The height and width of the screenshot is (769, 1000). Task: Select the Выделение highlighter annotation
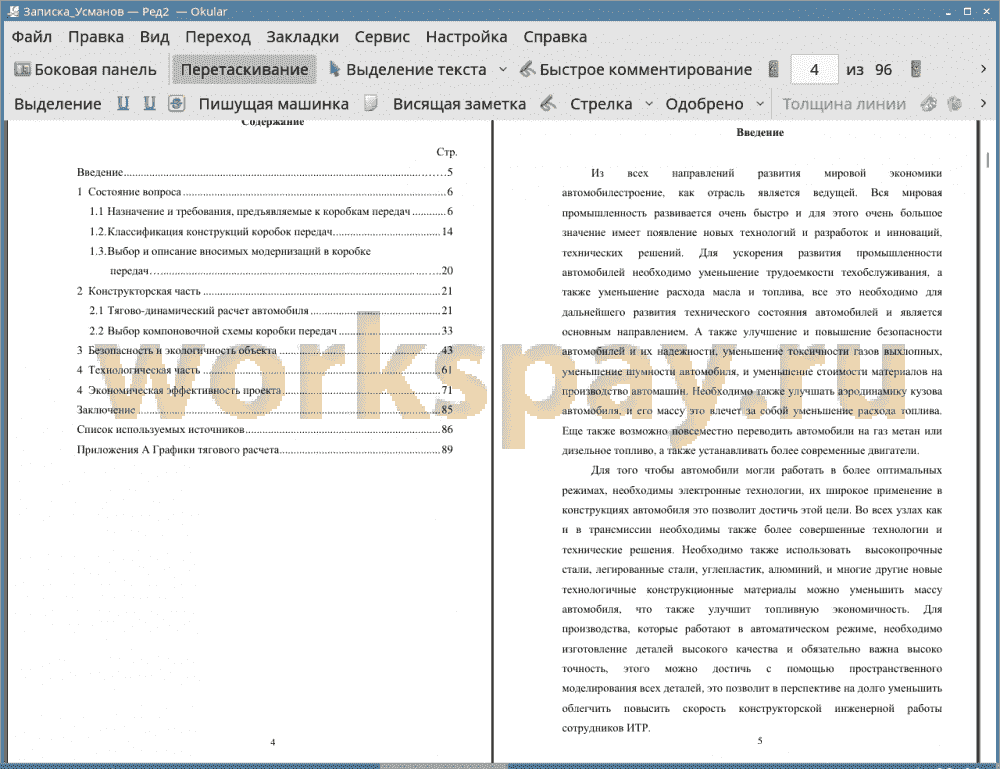57,104
